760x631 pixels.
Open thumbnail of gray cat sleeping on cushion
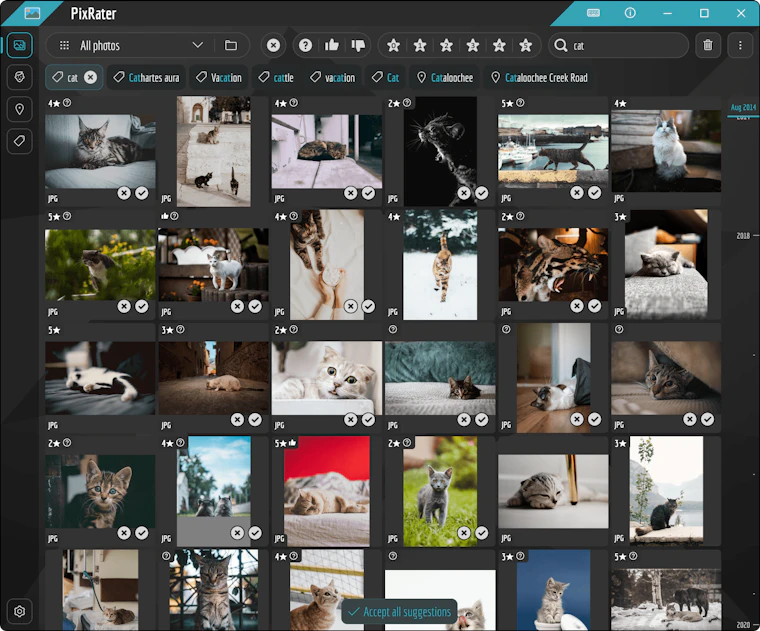(666, 265)
